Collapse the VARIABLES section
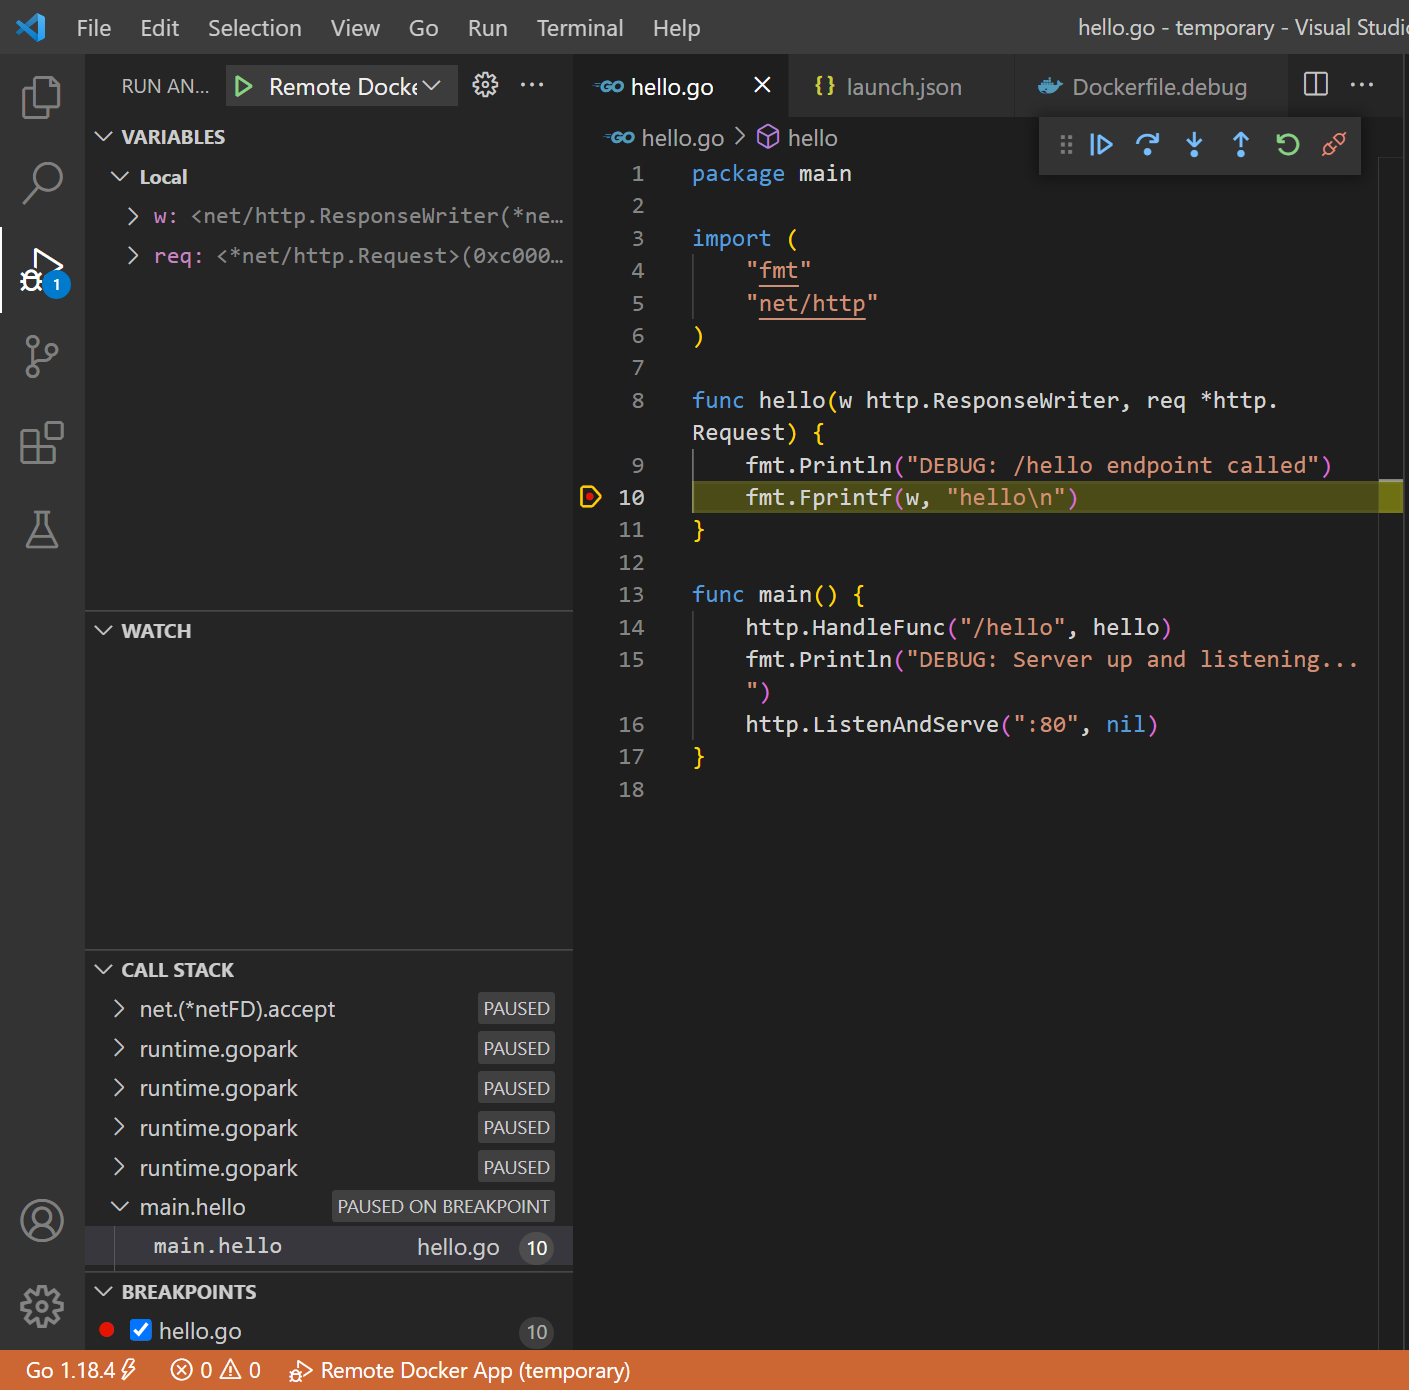The image size is (1409, 1390). coord(103,136)
